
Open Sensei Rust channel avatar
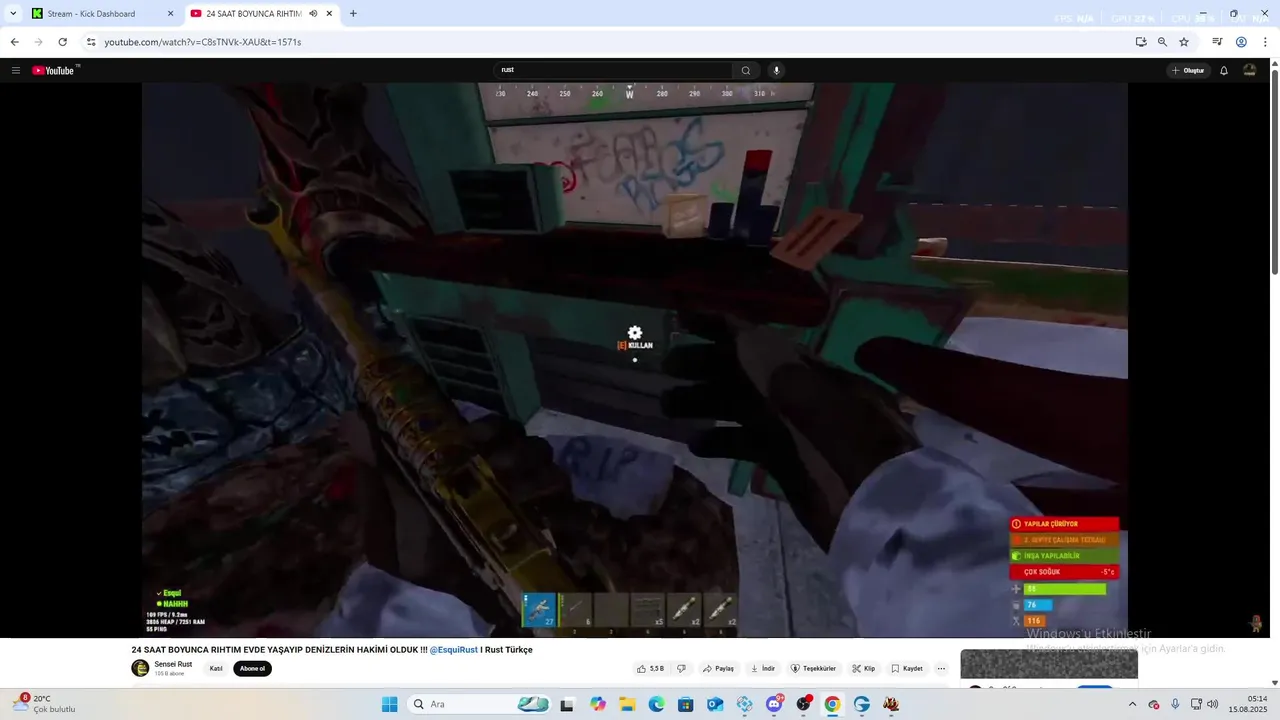tap(140, 668)
